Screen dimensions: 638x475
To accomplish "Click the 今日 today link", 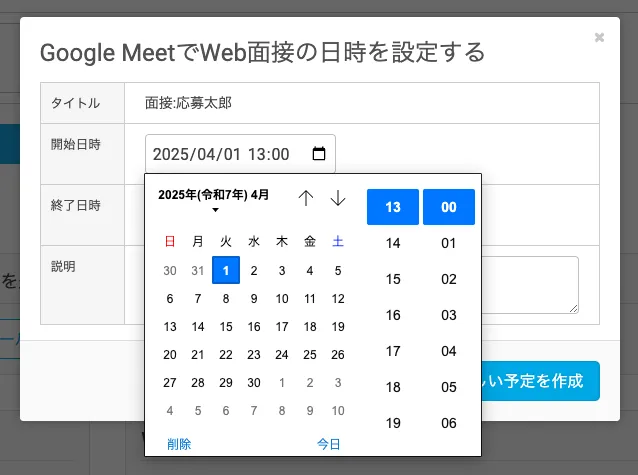I will [x=328, y=444].
